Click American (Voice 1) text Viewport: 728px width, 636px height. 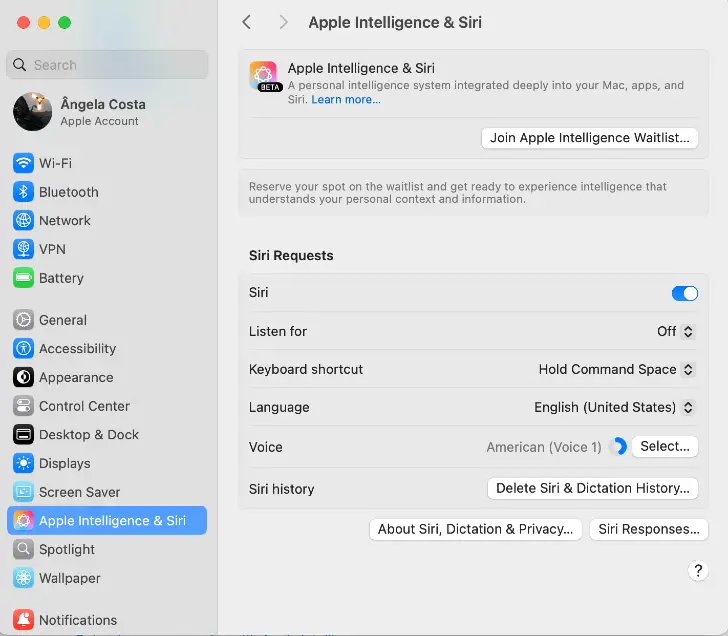pyautogui.click(x=544, y=447)
